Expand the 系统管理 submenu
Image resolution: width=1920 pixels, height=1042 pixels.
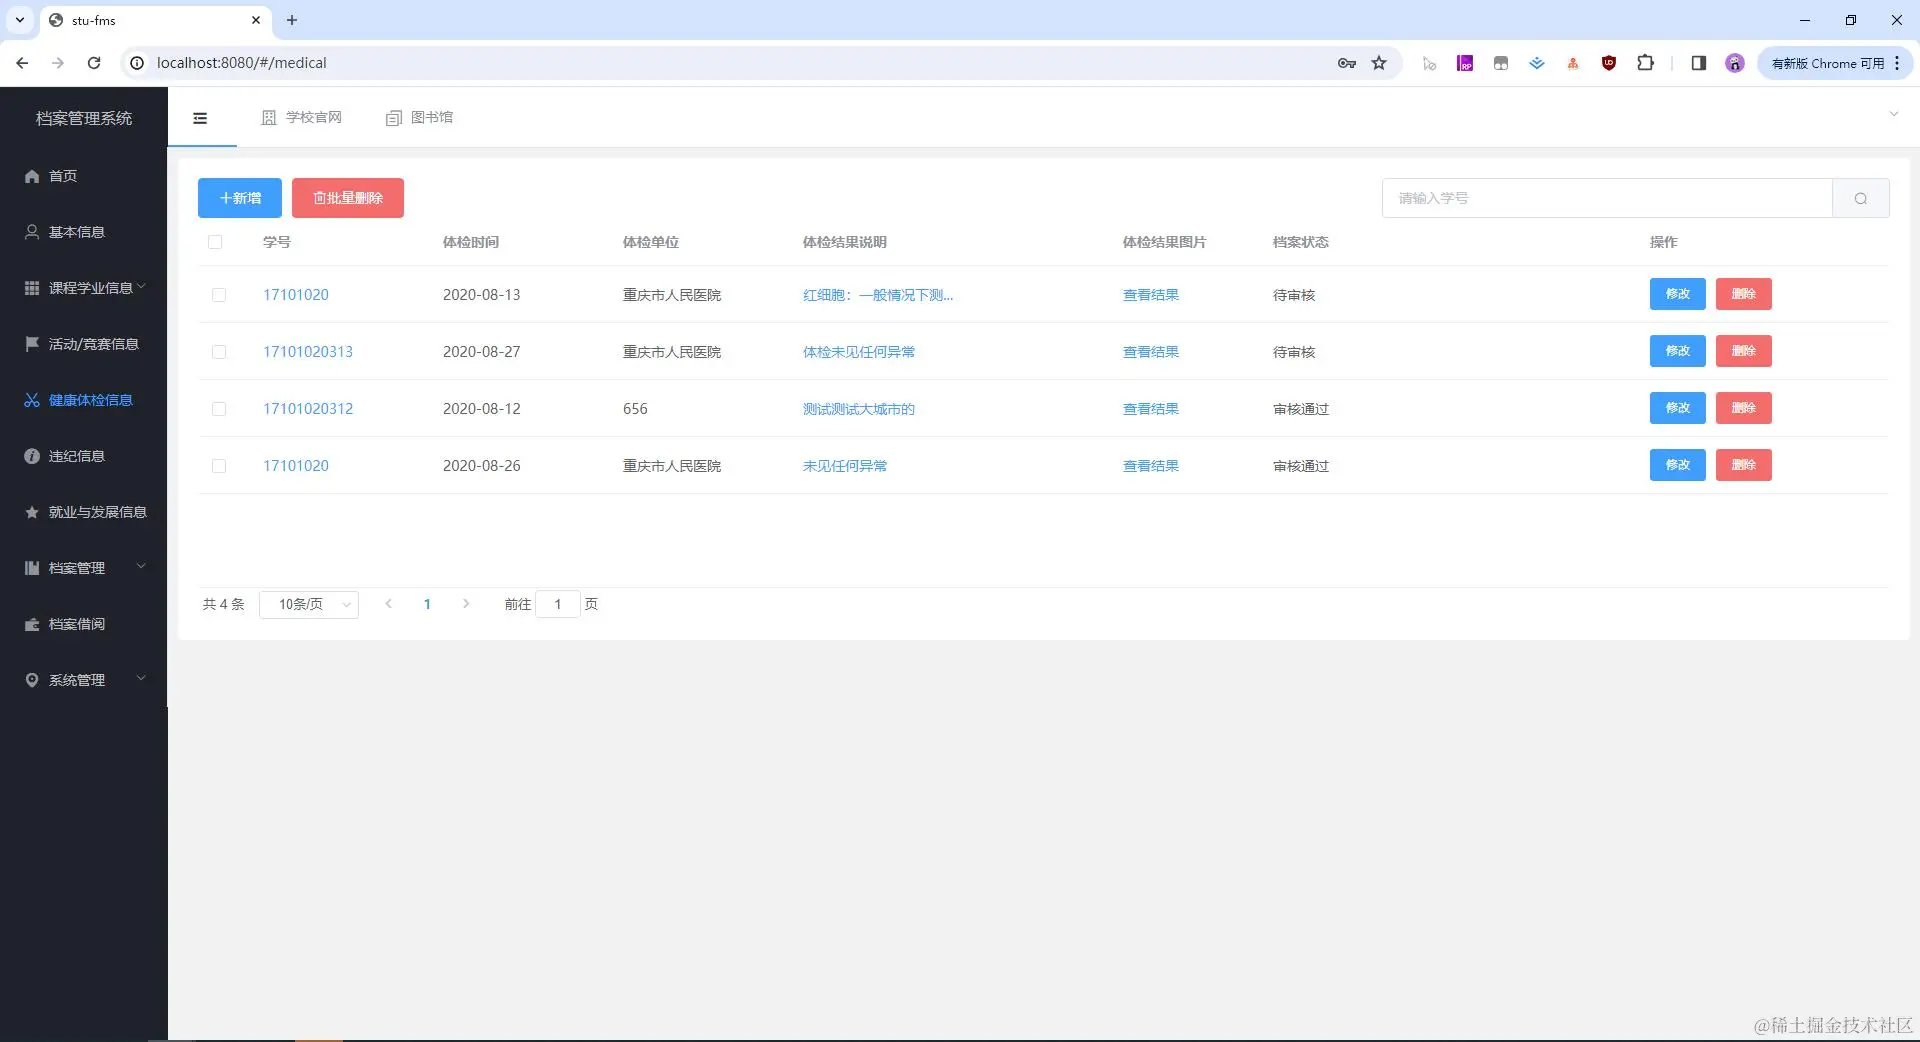[141, 679]
